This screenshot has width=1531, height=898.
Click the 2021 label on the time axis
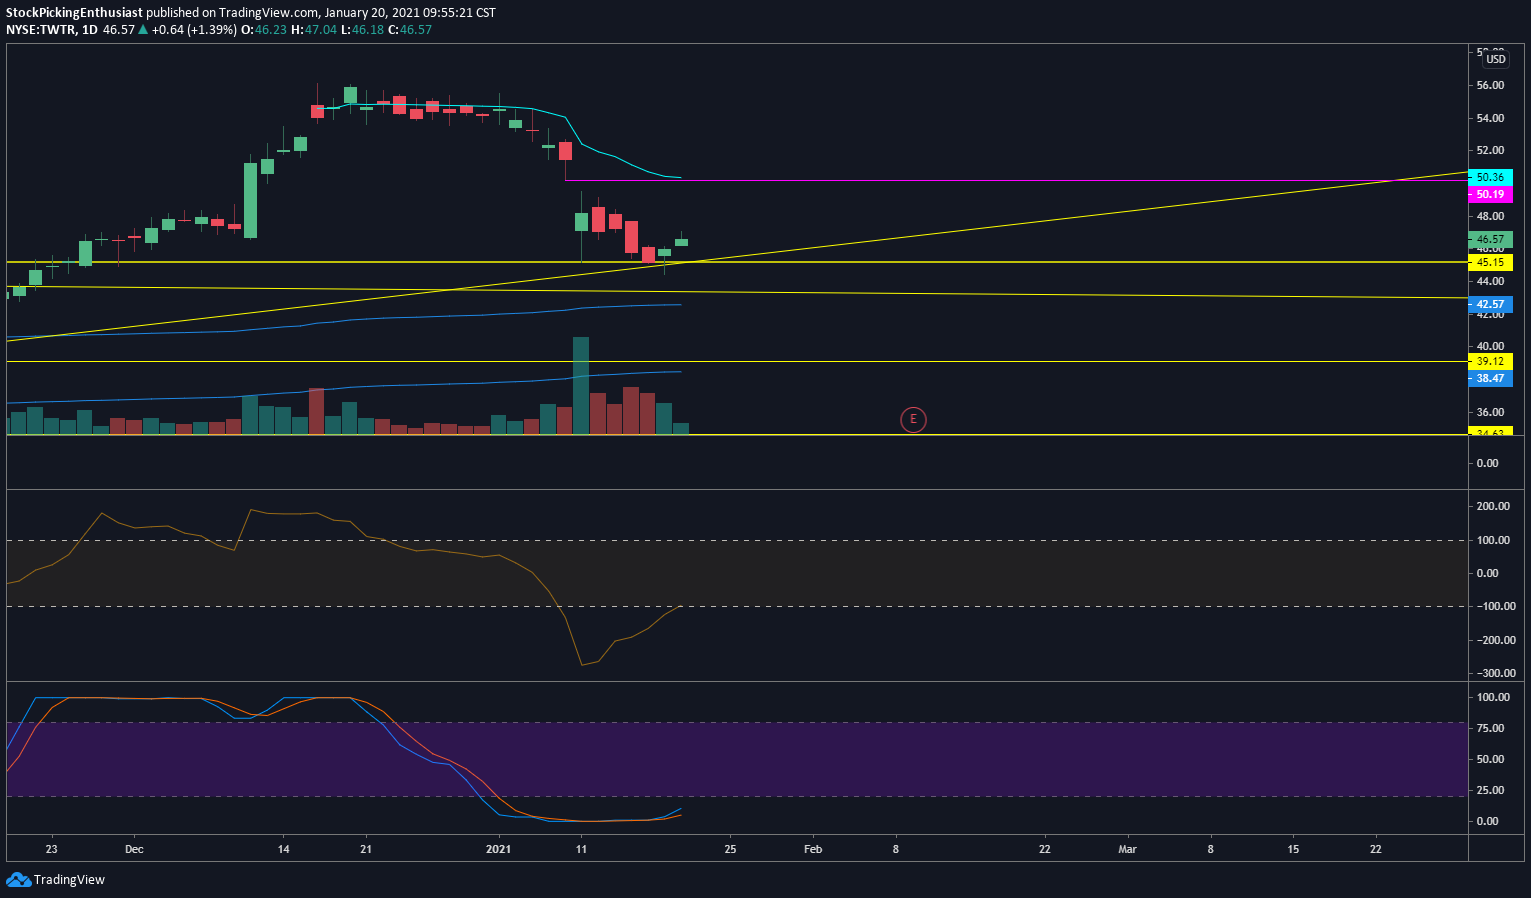[498, 850]
